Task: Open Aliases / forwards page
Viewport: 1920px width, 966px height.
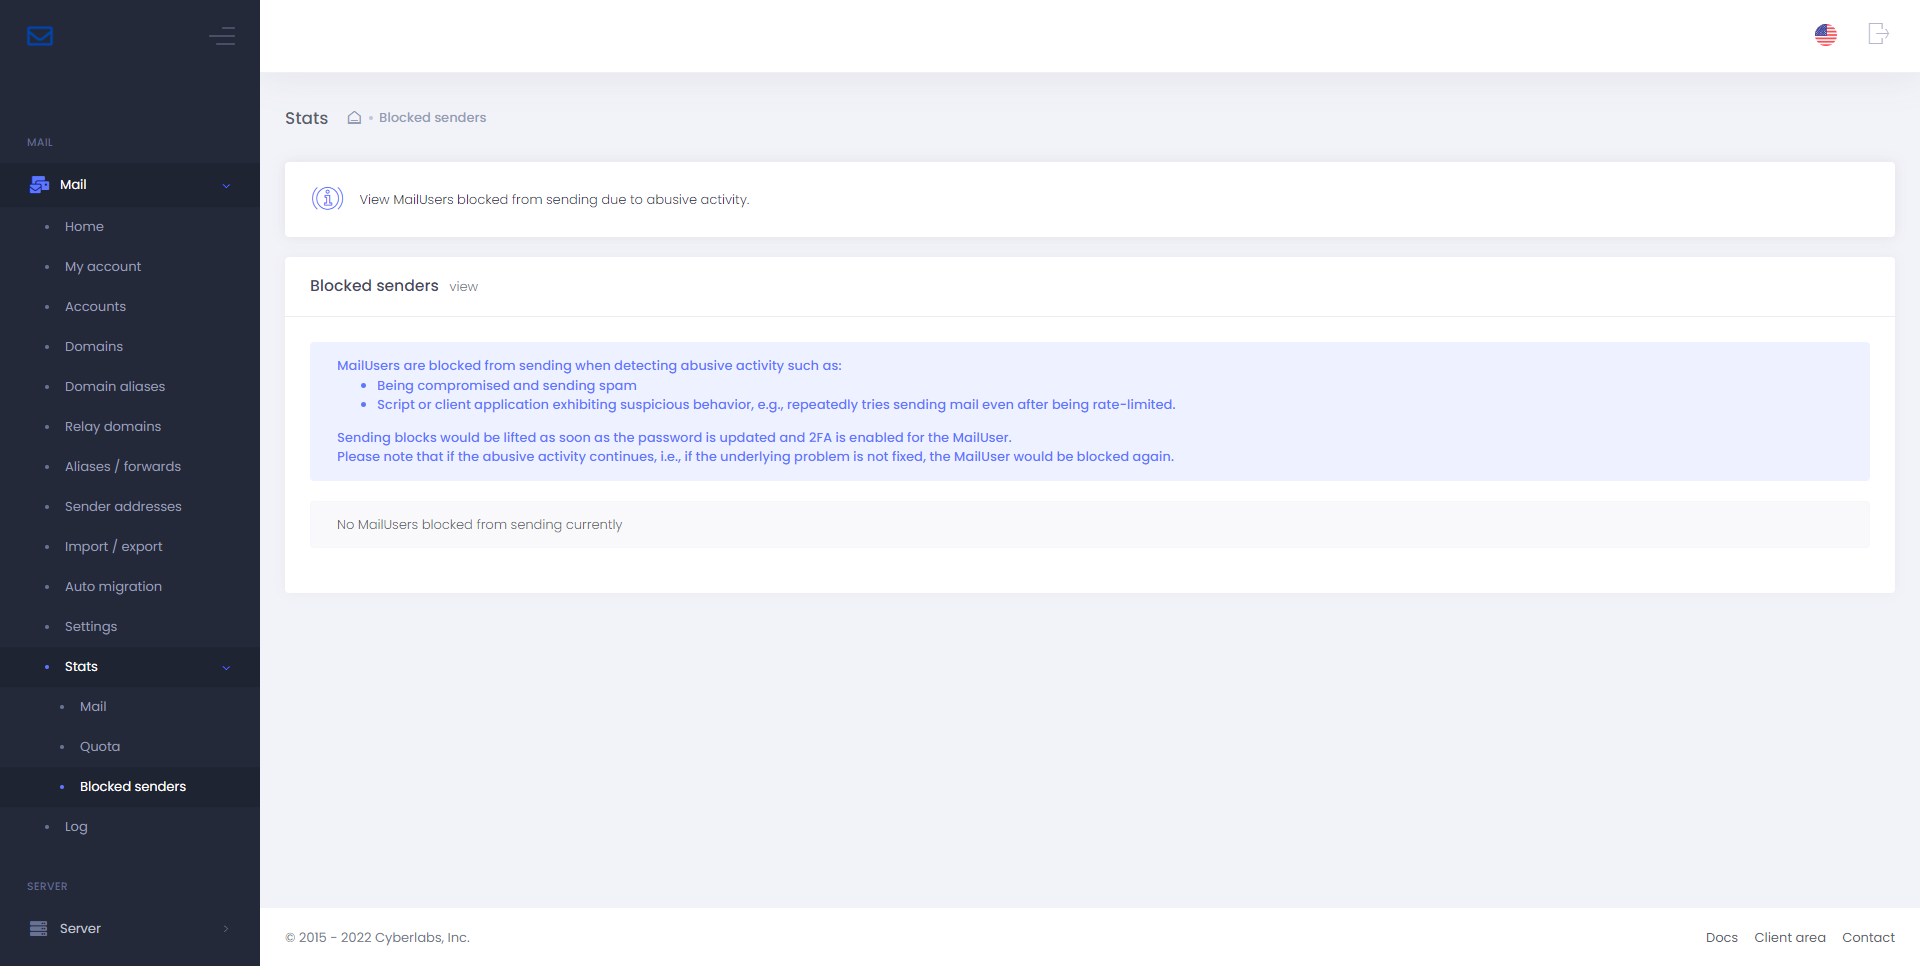Action: pos(123,467)
